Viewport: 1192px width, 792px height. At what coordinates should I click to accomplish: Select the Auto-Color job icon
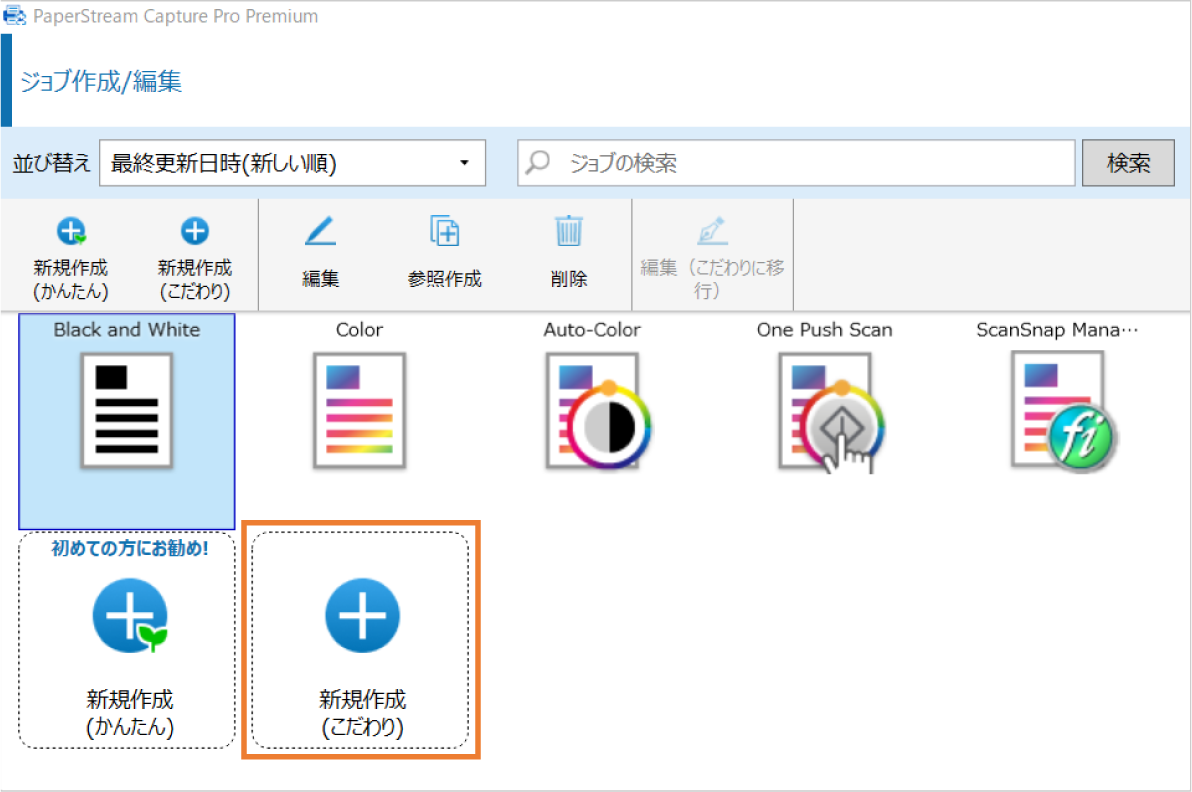tap(598, 411)
